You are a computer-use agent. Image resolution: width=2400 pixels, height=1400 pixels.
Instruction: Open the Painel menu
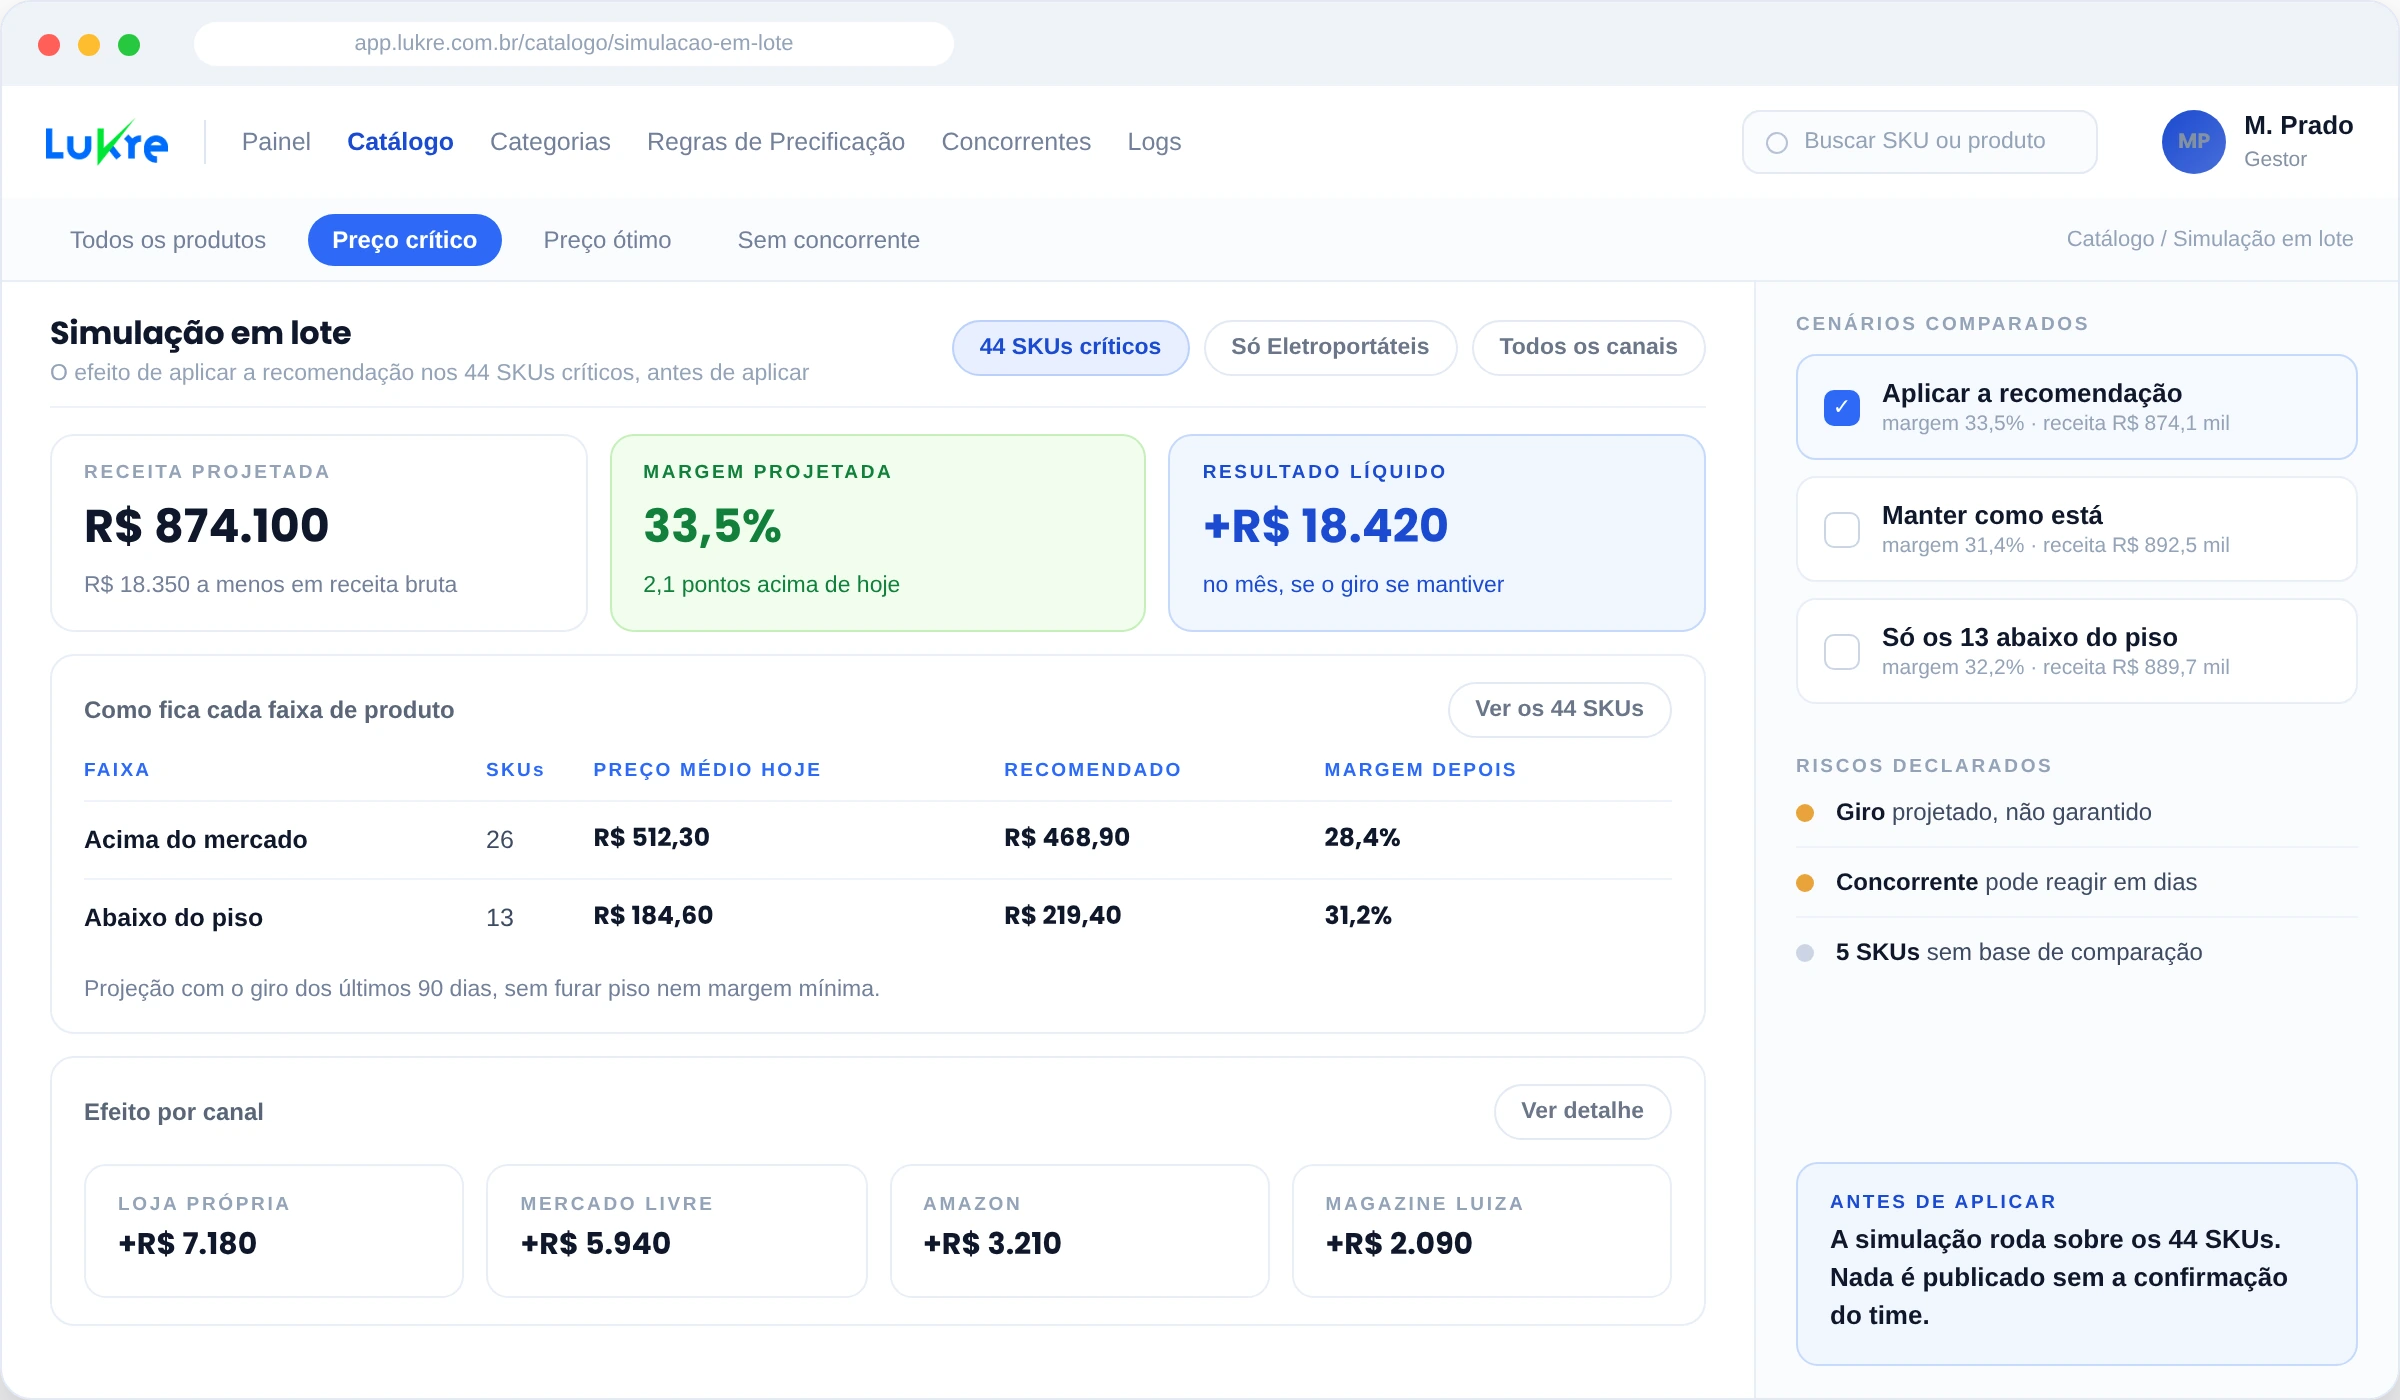[x=276, y=142]
